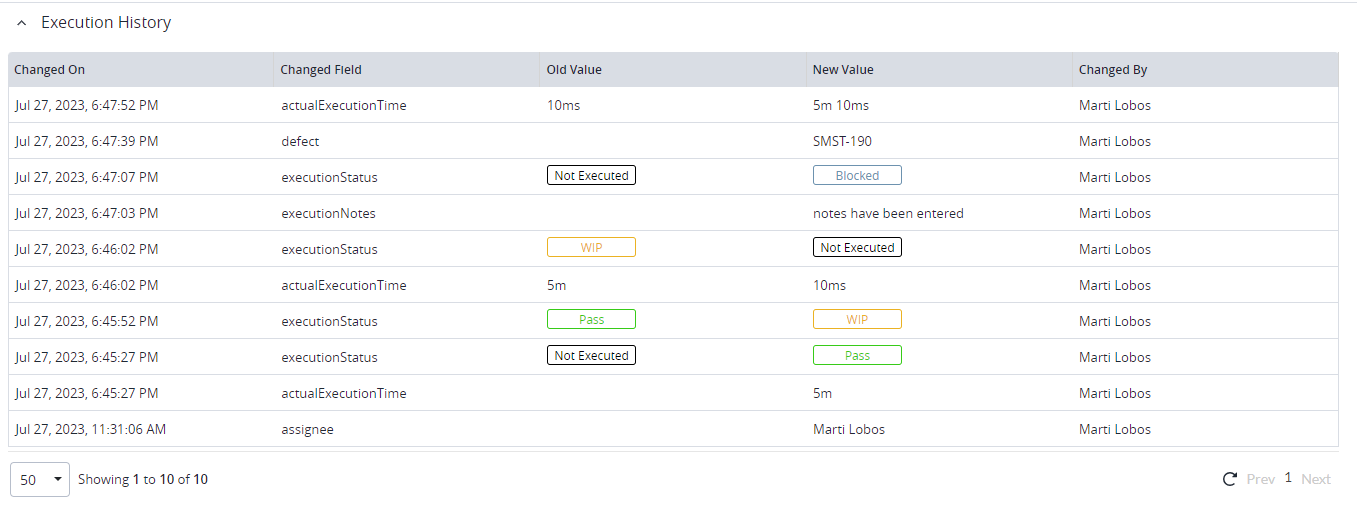Click the SMST-190 defect value
Viewport: 1357px width, 512px height.
pos(843,141)
